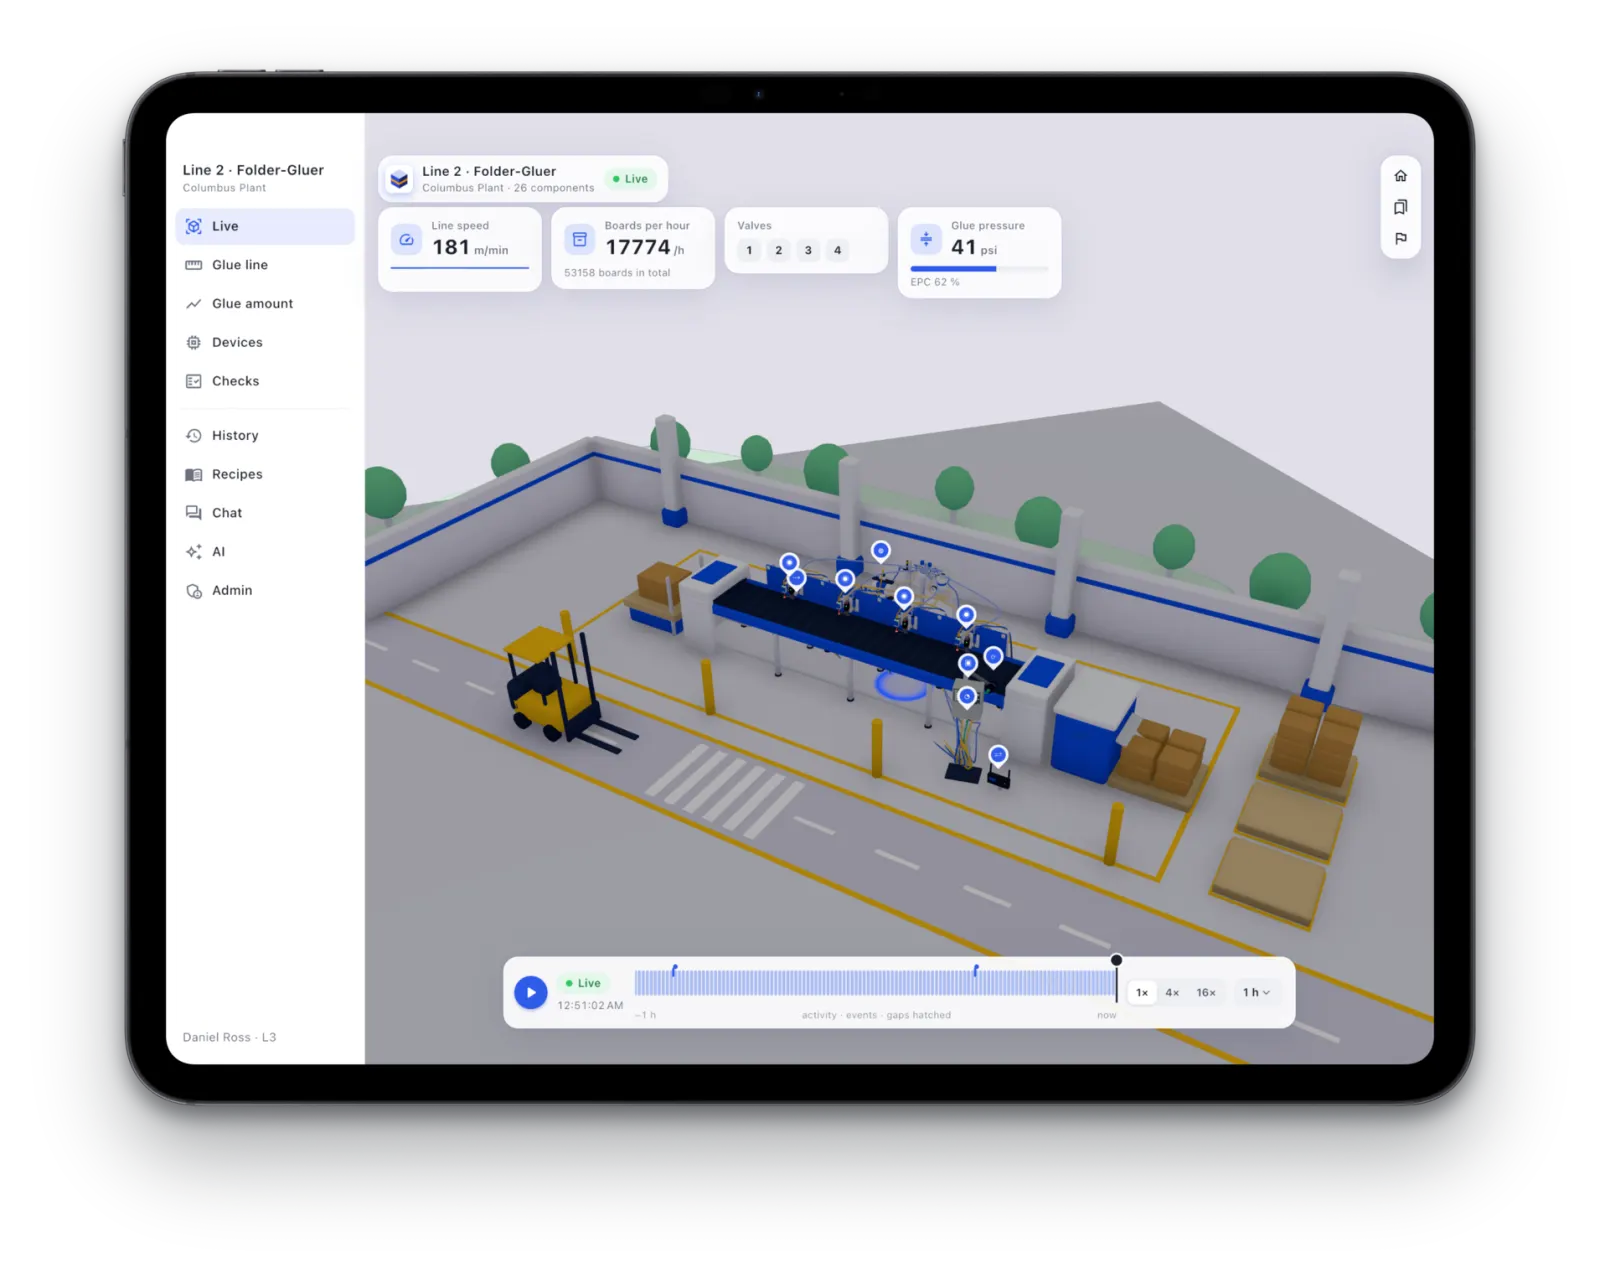Screen dimensions: 1600x1278
Task: Click the Line speed card
Action: click(460, 249)
